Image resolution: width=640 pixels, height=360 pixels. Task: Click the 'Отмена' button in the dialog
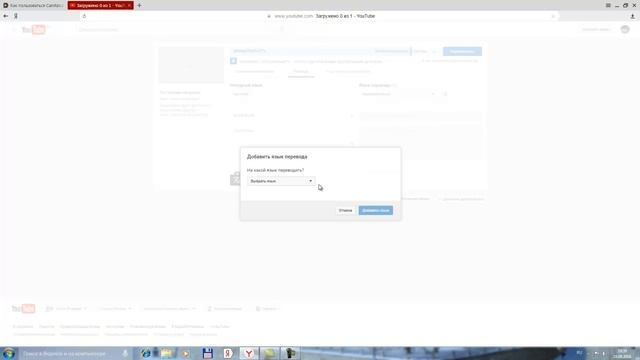(x=345, y=211)
